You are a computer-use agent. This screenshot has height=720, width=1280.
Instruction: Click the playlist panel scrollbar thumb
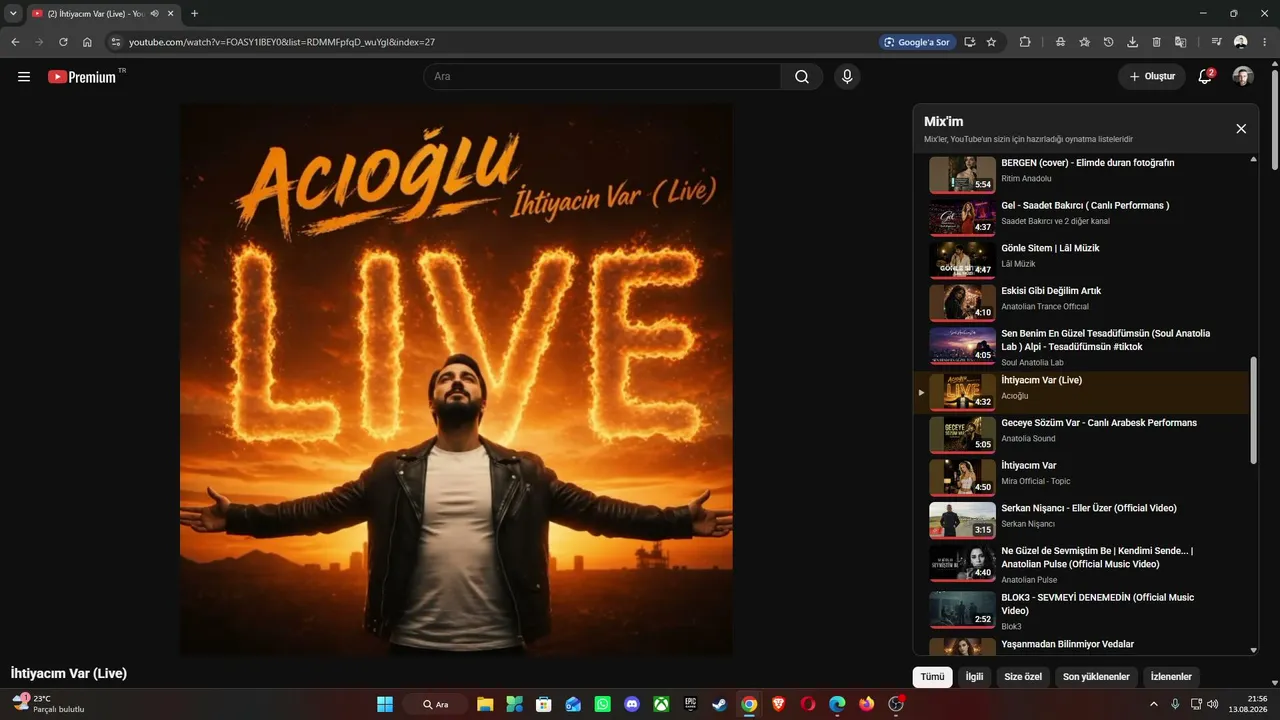(1254, 410)
